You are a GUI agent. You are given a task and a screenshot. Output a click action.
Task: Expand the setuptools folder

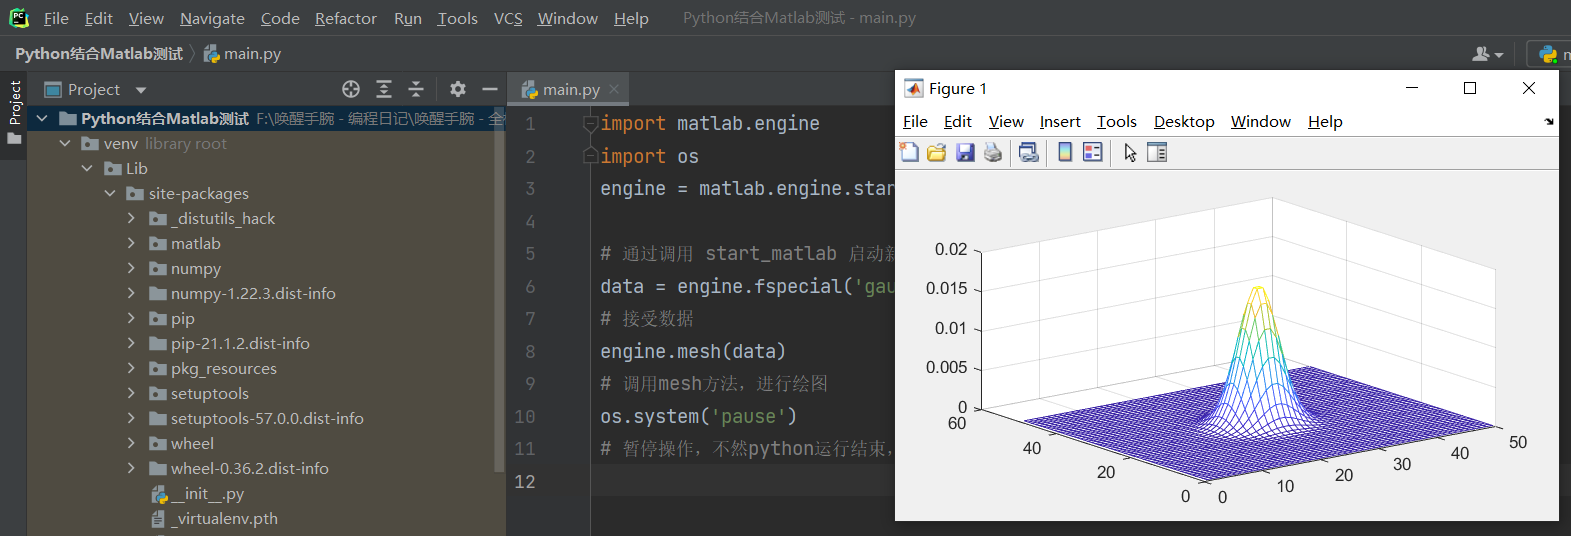pos(131,393)
